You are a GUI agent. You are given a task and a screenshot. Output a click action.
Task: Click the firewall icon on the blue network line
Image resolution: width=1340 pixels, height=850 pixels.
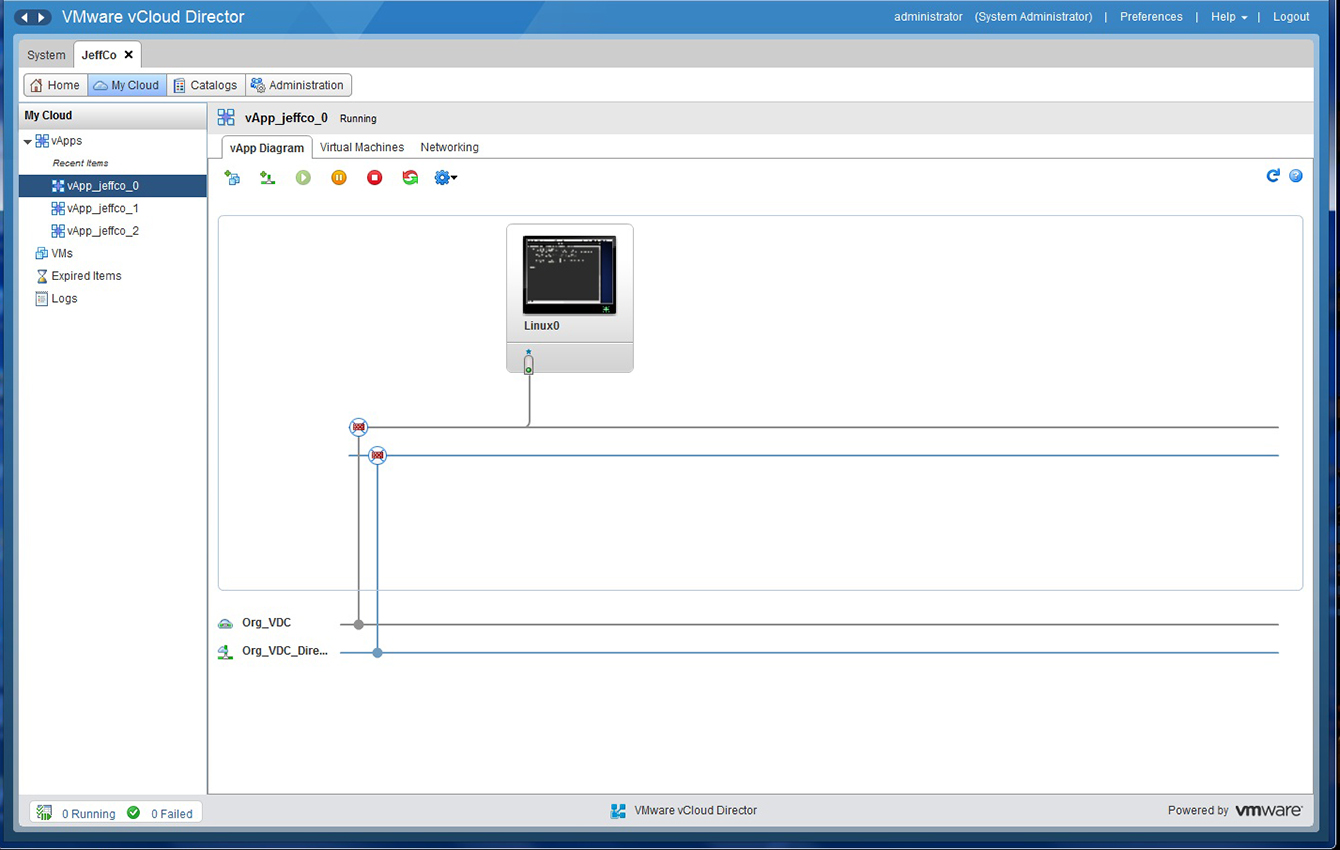377,455
